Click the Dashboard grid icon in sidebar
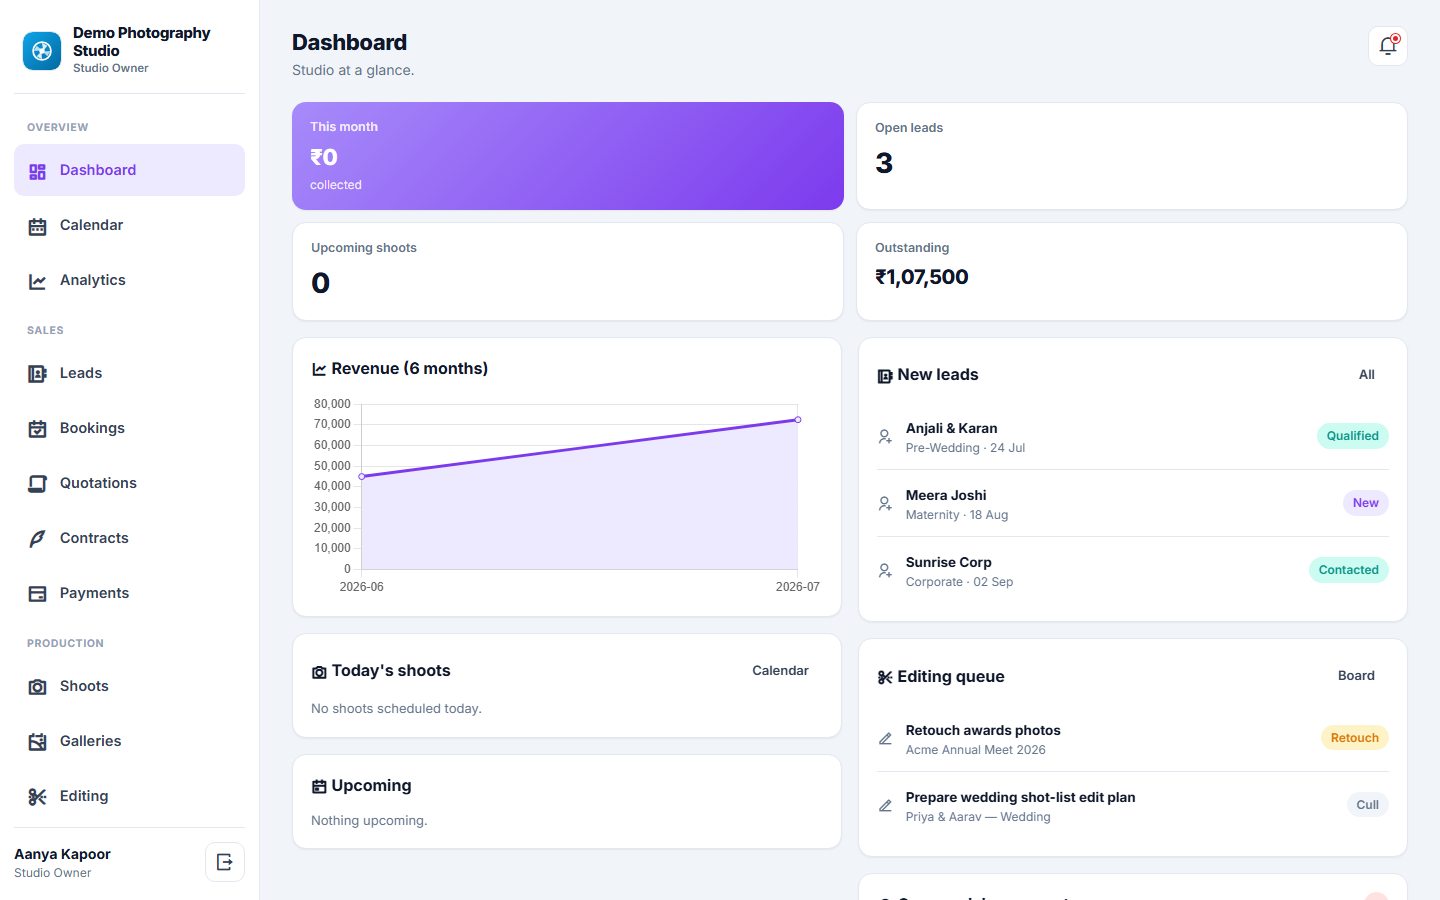 pyautogui.click(x=38, y=171)
